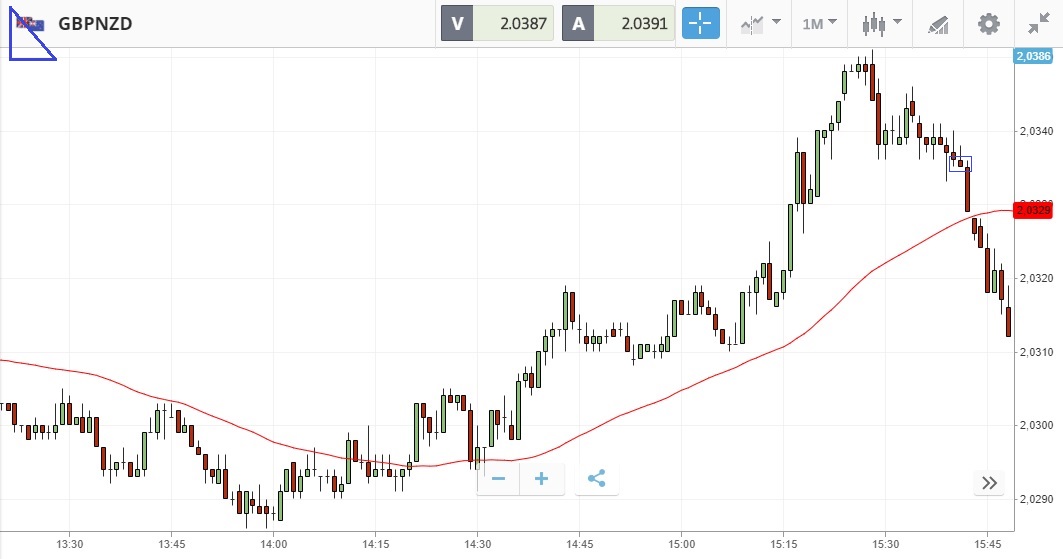This screenshot has width=1063, height=559.
Task: Open the drawing tools pencil icon
Action: point(937,23)
